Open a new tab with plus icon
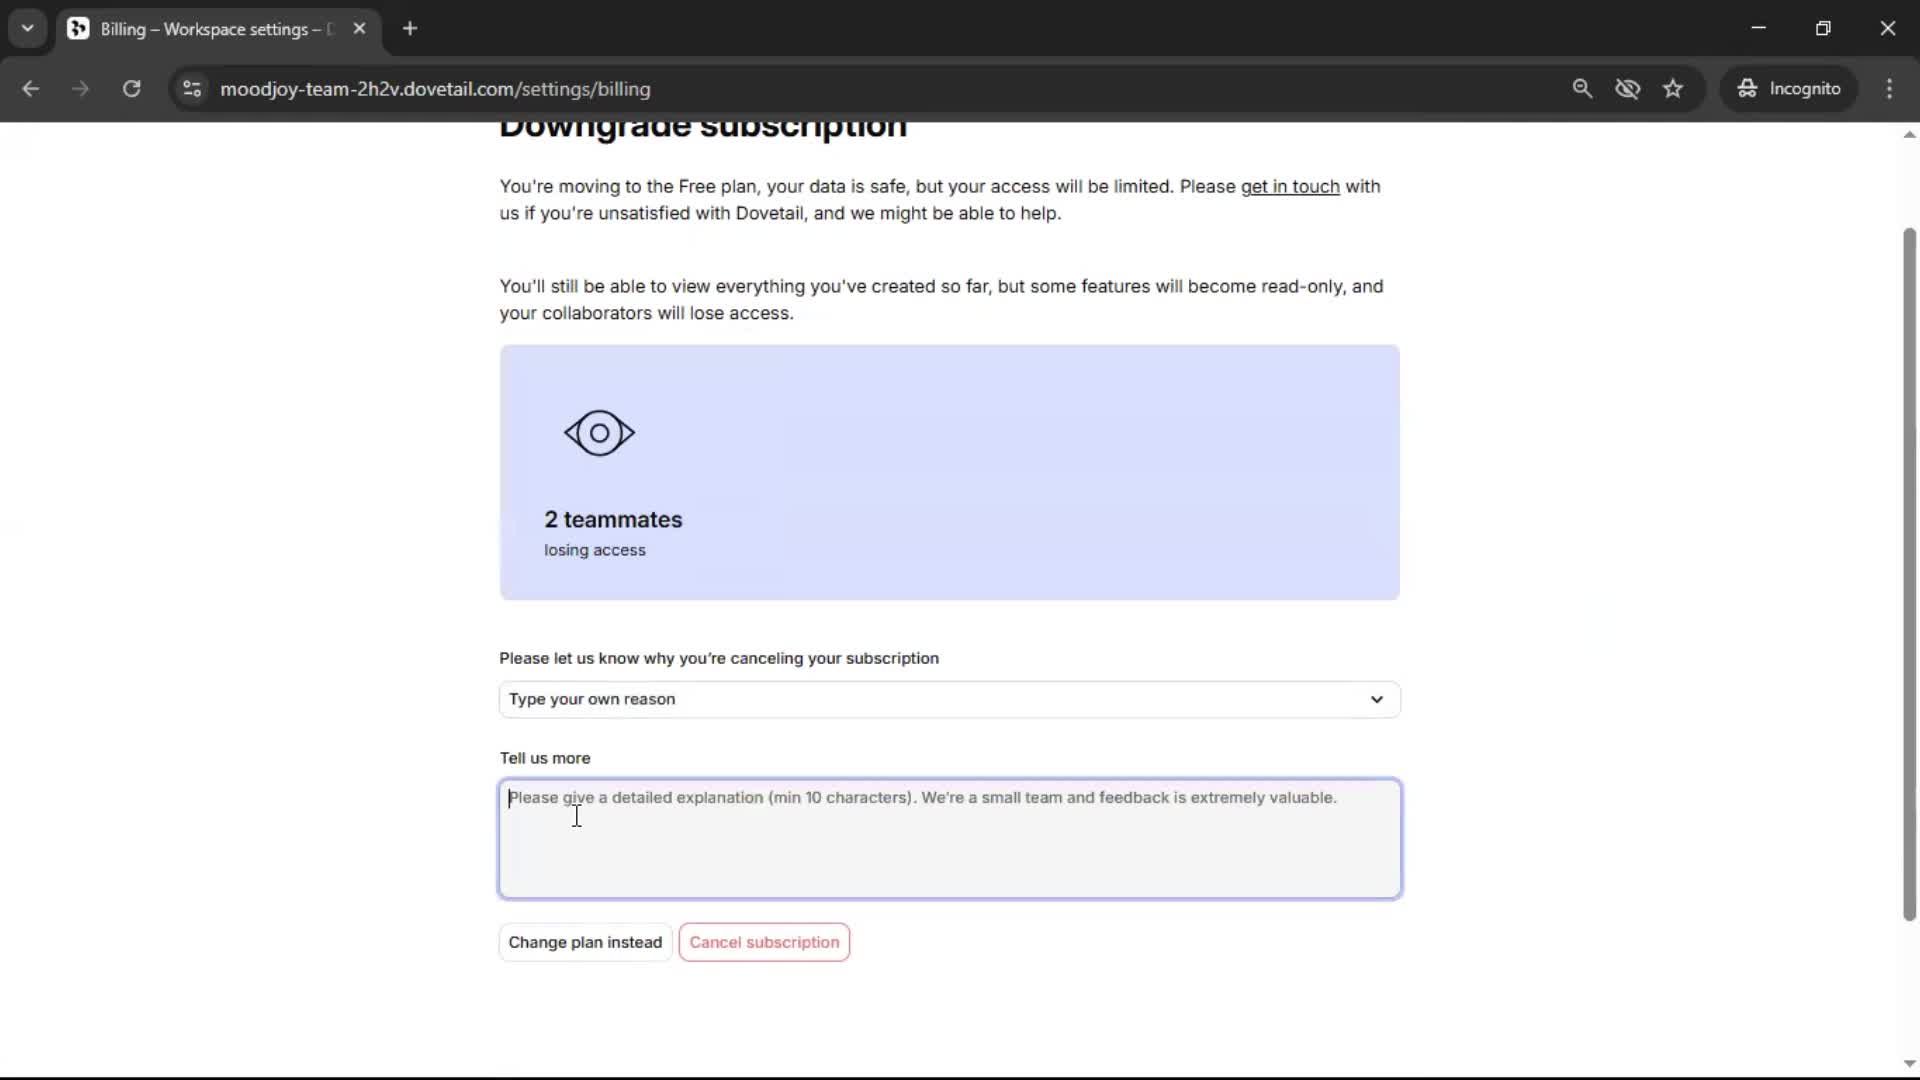This screenshot has height=1080, width=1920. point(410,29)
